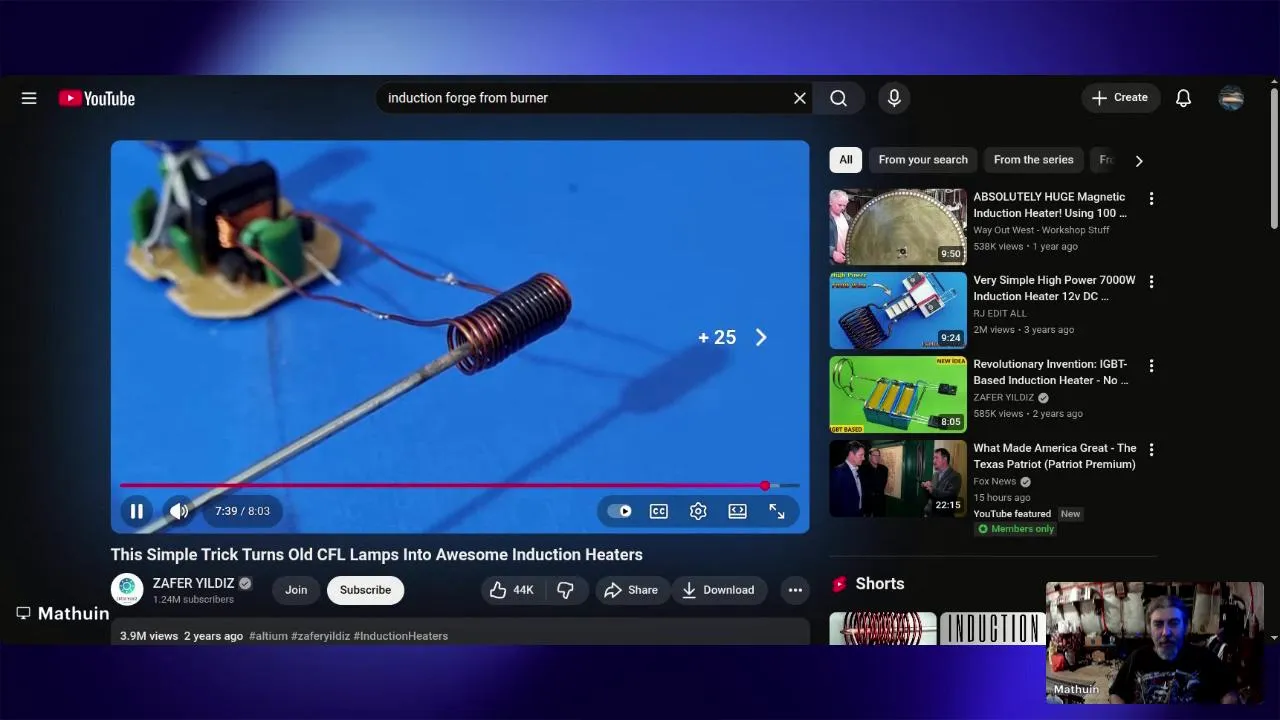Open Very Simple High Power 7000W title

[1054, 288]
